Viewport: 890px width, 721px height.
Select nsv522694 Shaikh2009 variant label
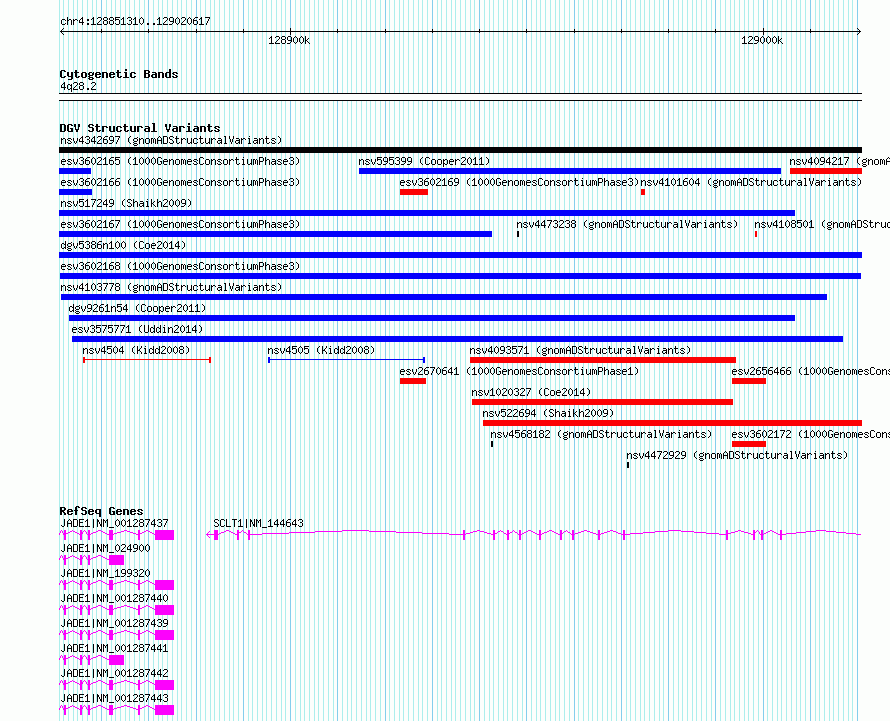tap(548, 413)
